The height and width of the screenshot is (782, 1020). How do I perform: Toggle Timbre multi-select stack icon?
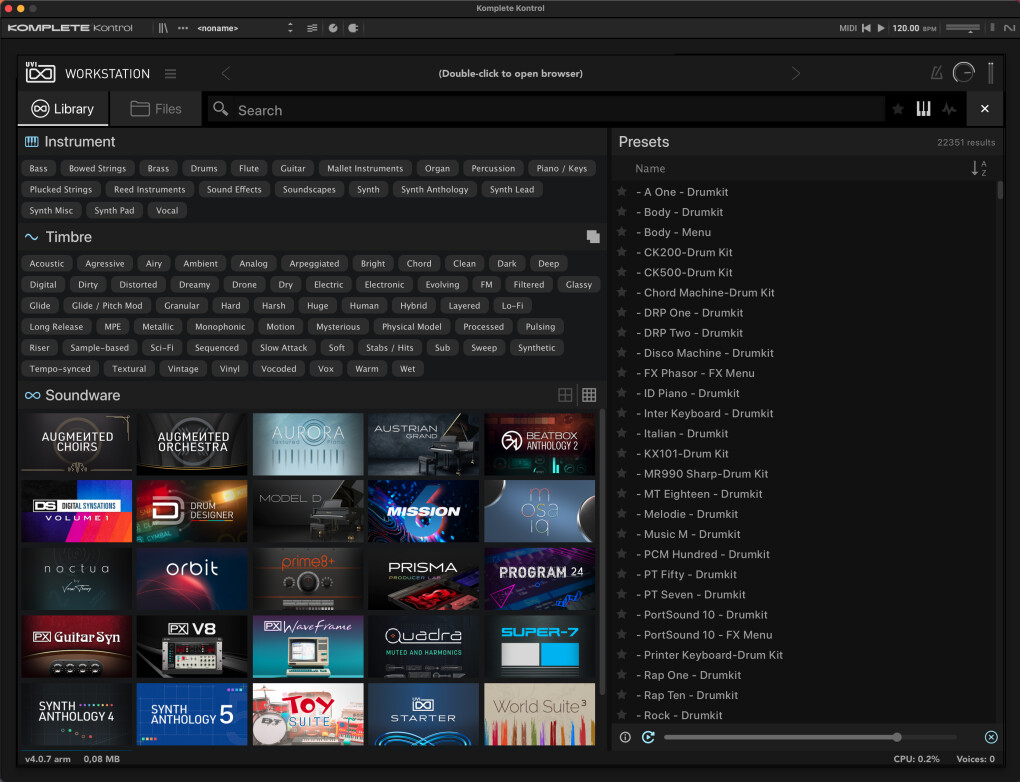[593, 237]
